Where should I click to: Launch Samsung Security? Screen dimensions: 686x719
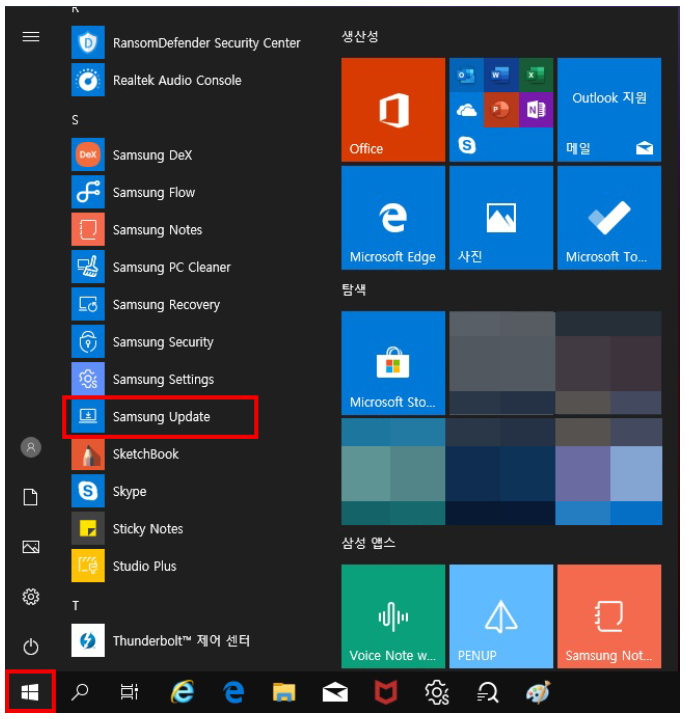[143, 342]
